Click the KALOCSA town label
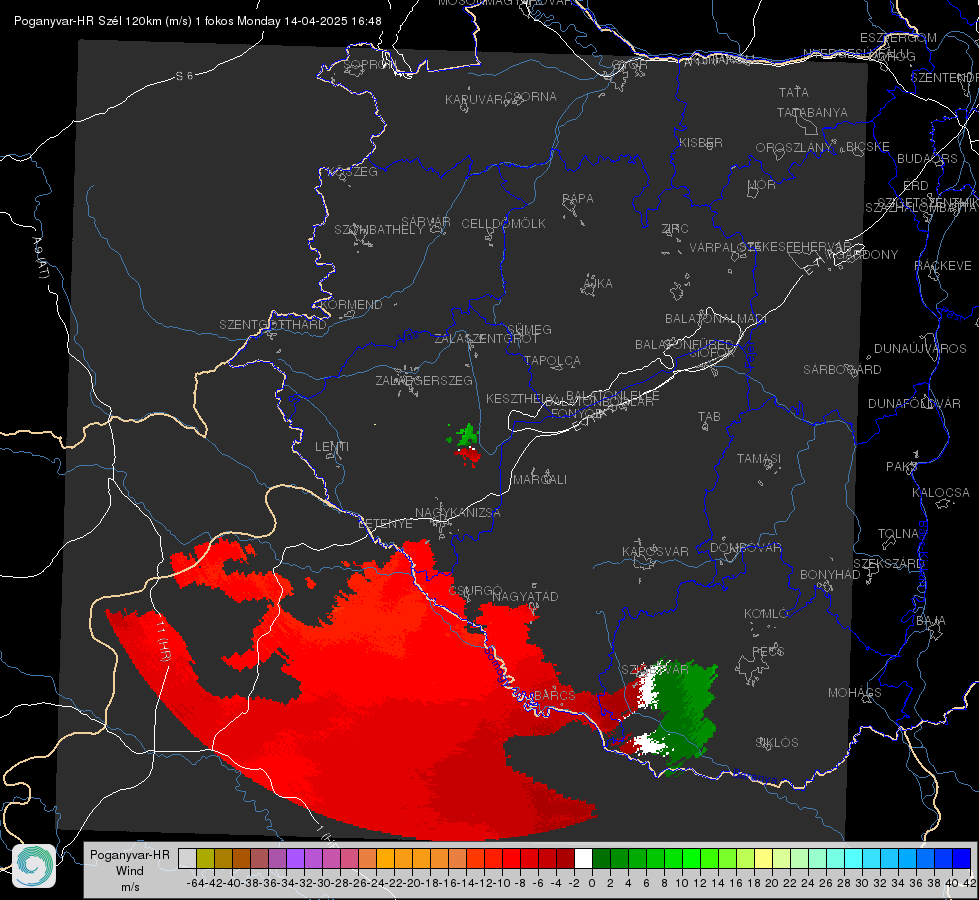This screenshot has width=979, height=900. coord(940,493)
